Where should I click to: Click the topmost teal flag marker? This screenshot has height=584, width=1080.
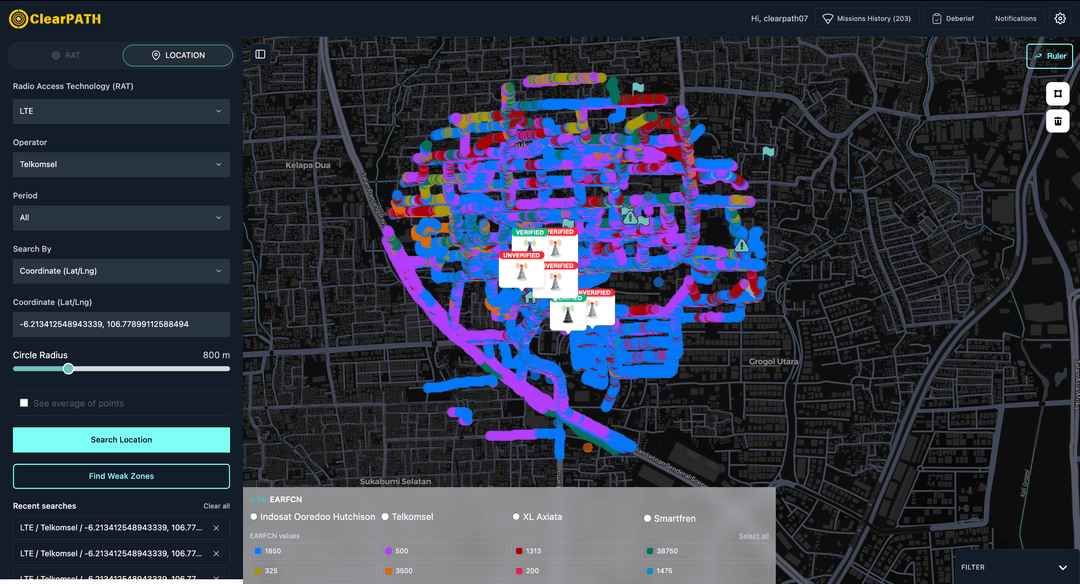[638, 88]
